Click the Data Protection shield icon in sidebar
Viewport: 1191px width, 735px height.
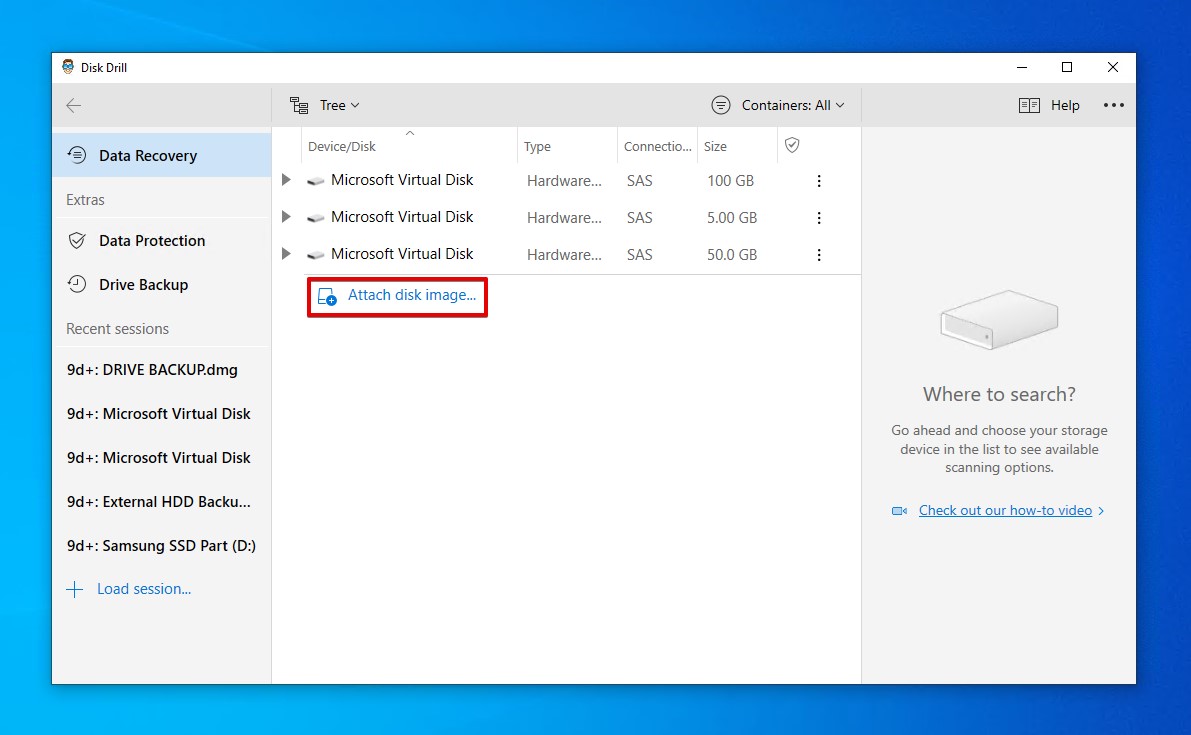pyautogui.click(x=77, y=241)
